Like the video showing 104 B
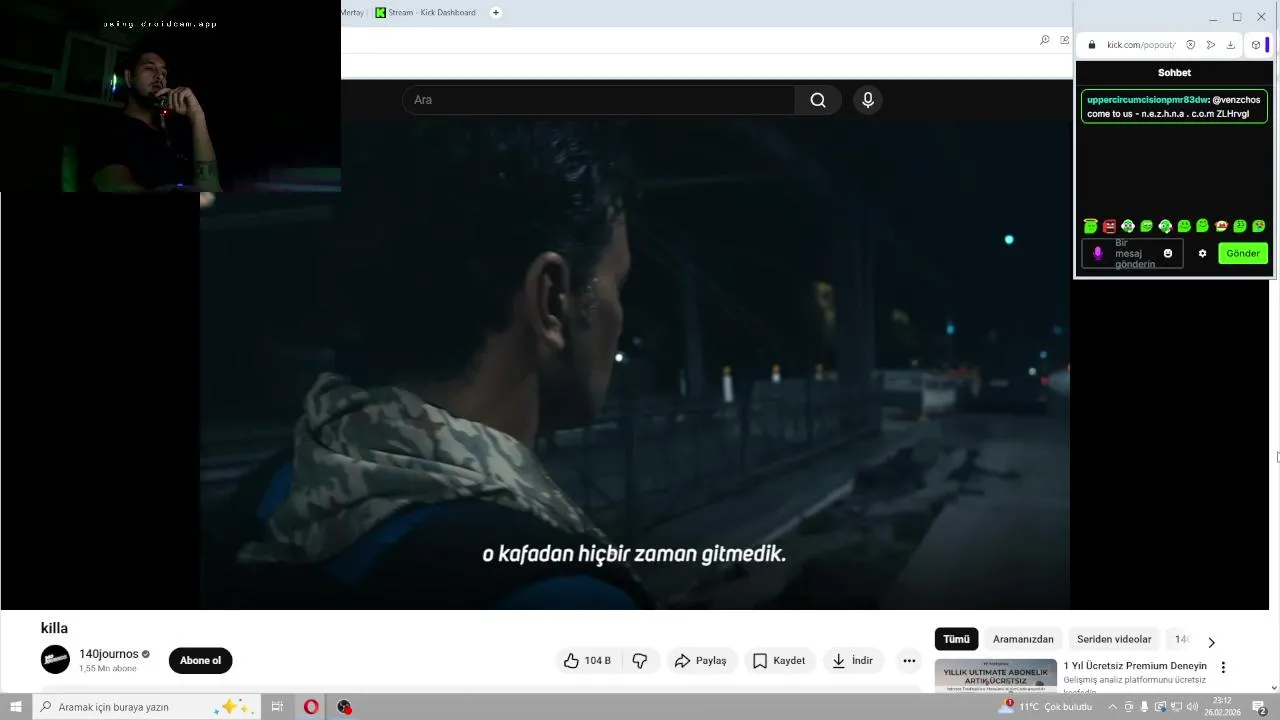 (x=588, y=661)
